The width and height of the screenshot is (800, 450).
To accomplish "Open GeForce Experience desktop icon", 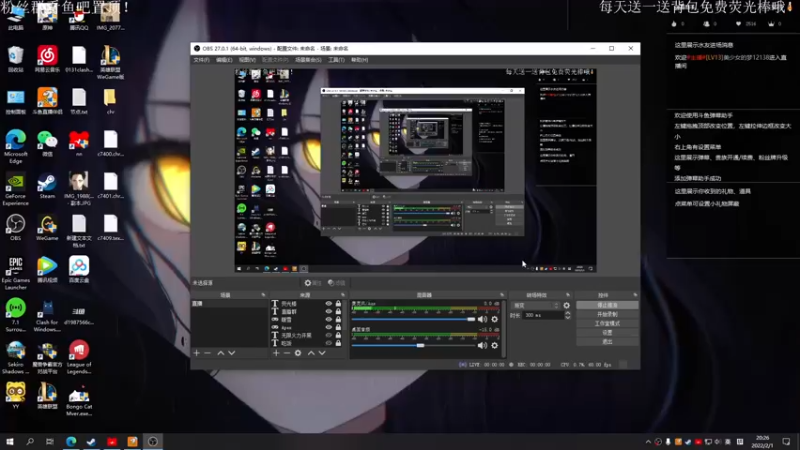I will [x=15, y=189].
